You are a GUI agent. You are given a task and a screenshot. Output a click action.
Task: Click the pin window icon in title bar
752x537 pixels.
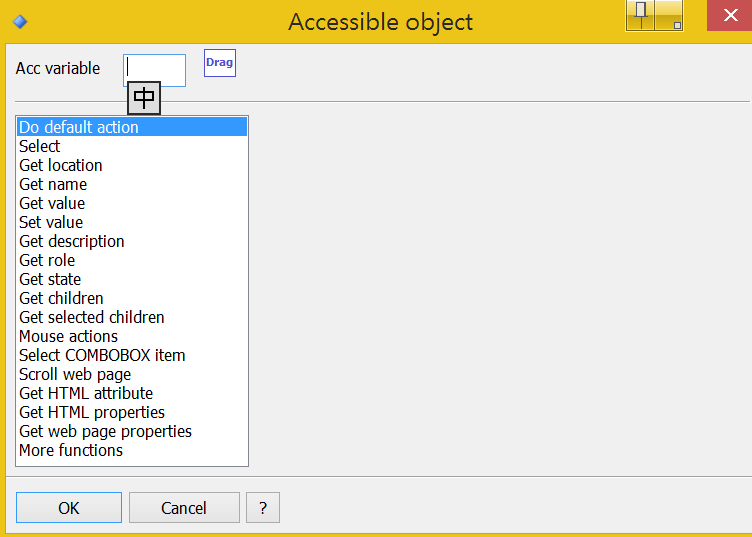coord(640,16)
